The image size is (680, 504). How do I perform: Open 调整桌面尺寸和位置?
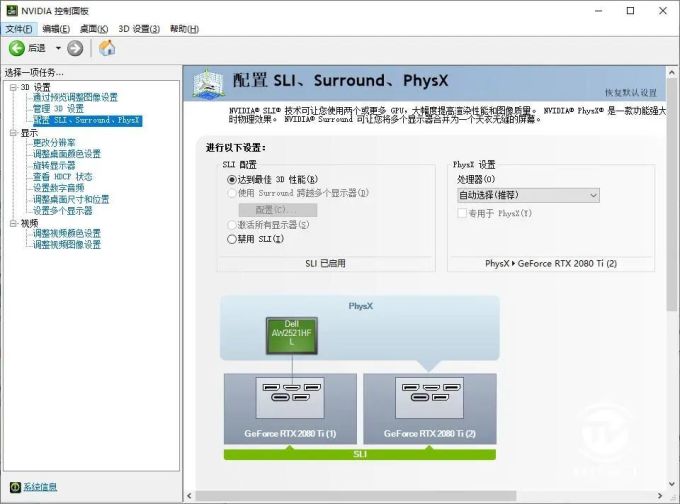71,199
